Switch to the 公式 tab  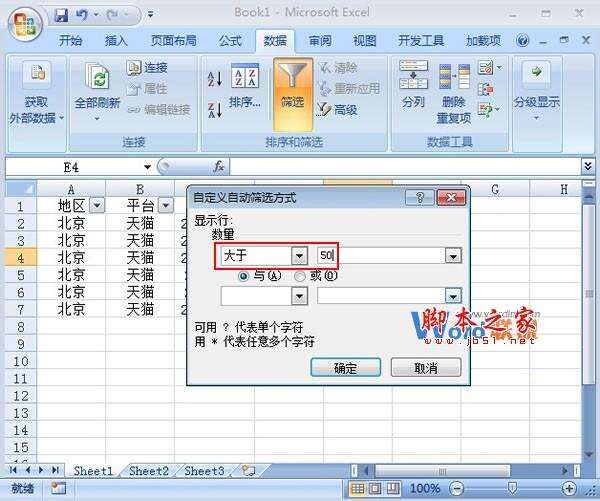click(230, 41)
